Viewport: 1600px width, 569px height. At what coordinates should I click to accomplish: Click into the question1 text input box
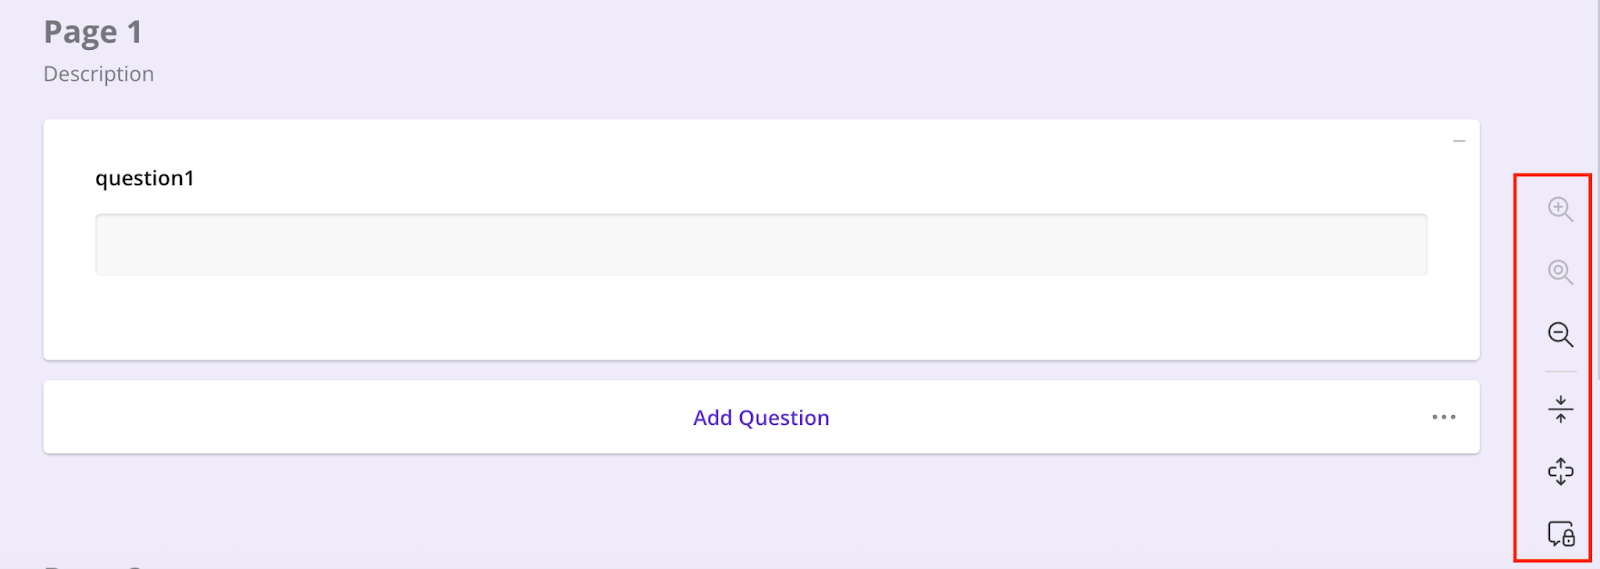tap(761, 244)
